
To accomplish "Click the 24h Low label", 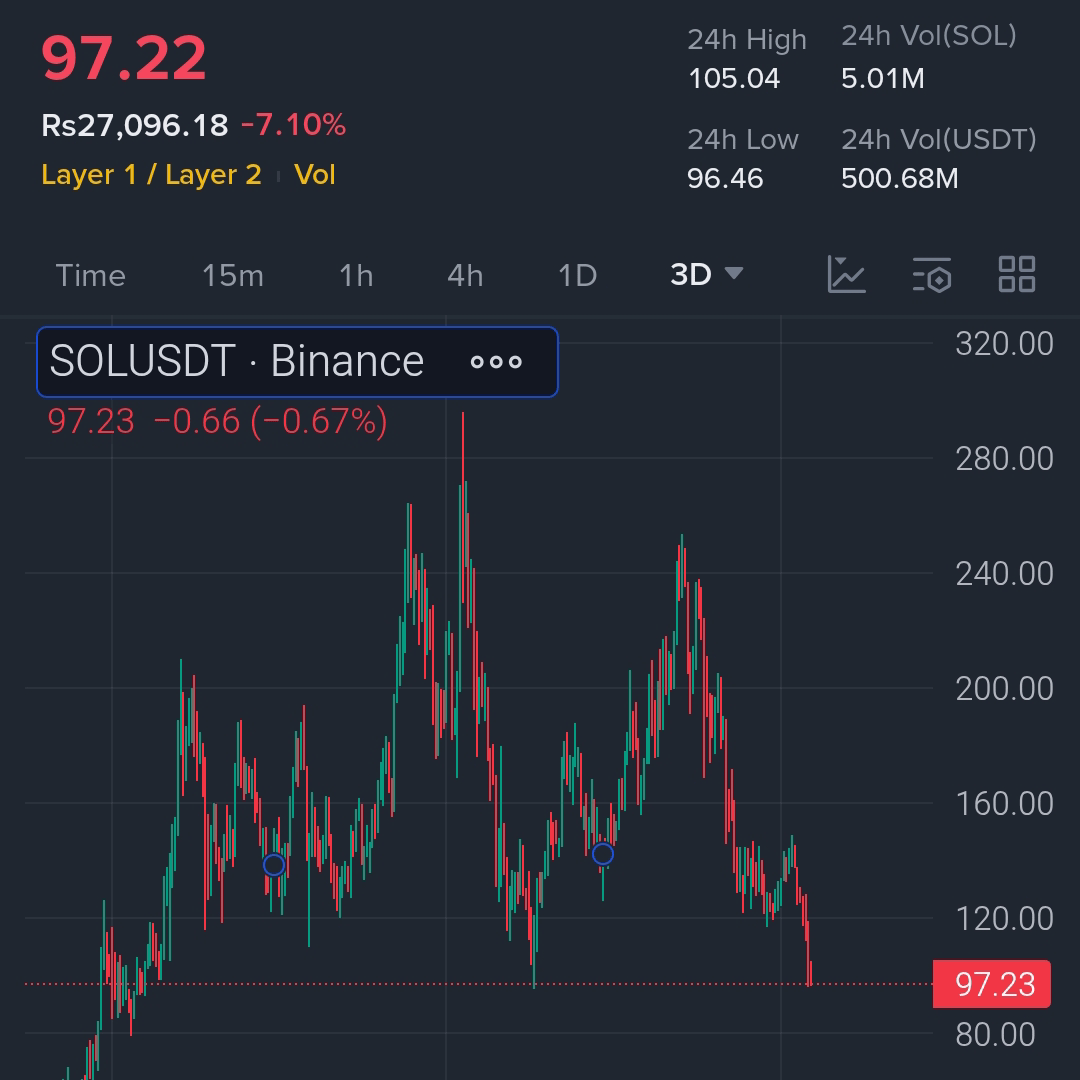I will tap(742, 139).
